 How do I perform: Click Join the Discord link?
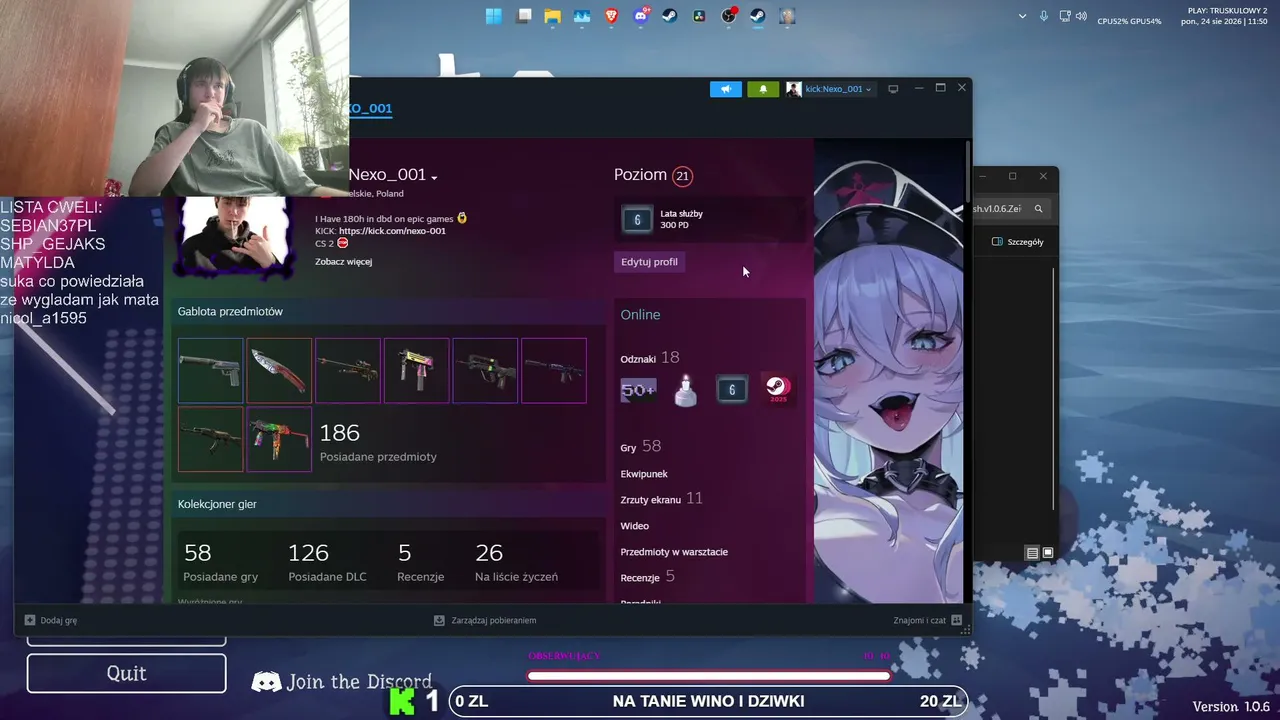[x=342, y=682]
